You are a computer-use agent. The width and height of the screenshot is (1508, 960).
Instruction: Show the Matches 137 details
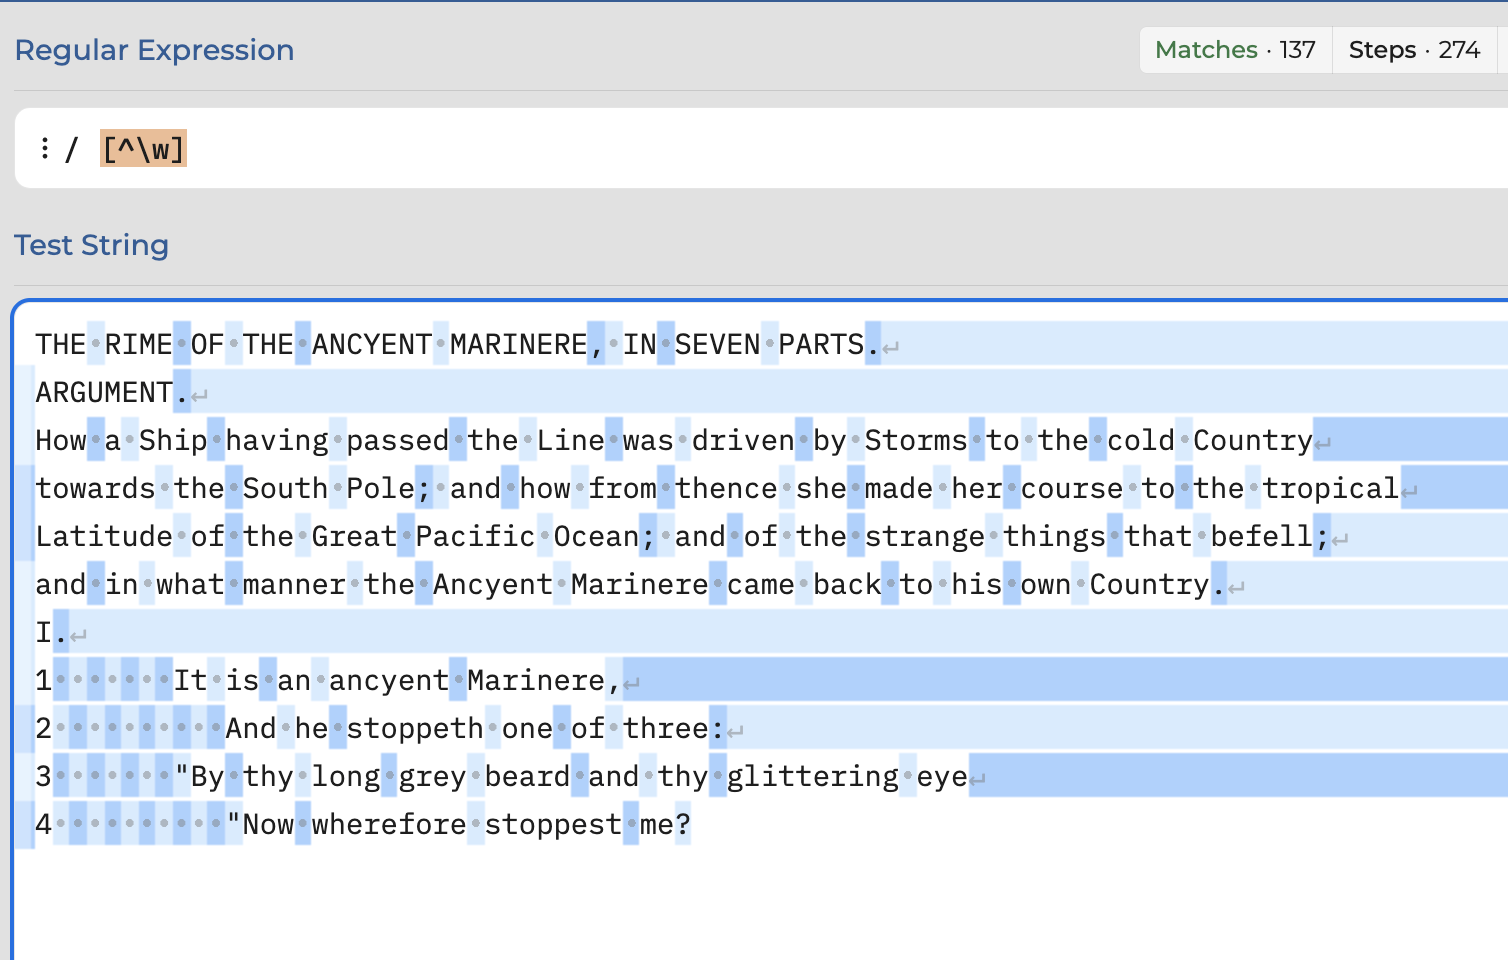(1236, 50)
